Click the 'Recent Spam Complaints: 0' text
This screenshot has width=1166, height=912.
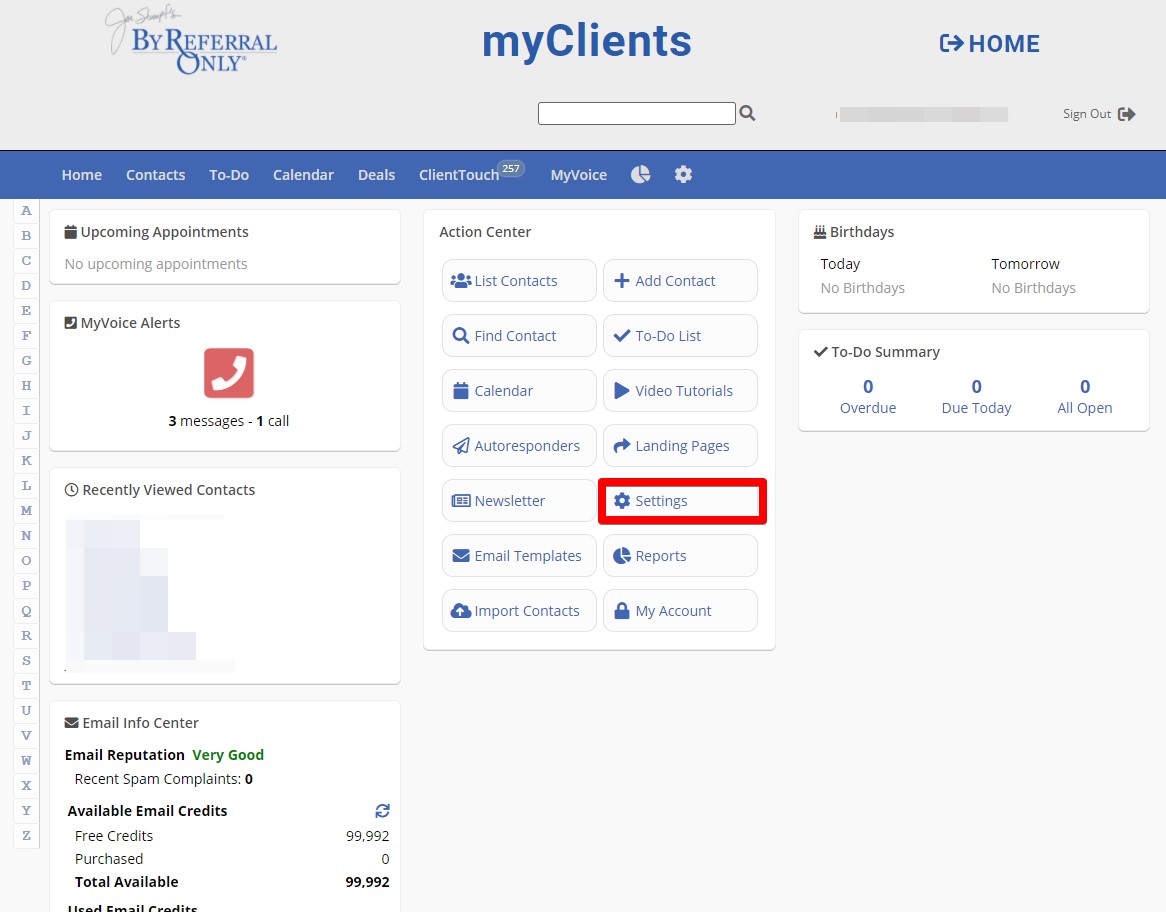click(x=164, y=779)
